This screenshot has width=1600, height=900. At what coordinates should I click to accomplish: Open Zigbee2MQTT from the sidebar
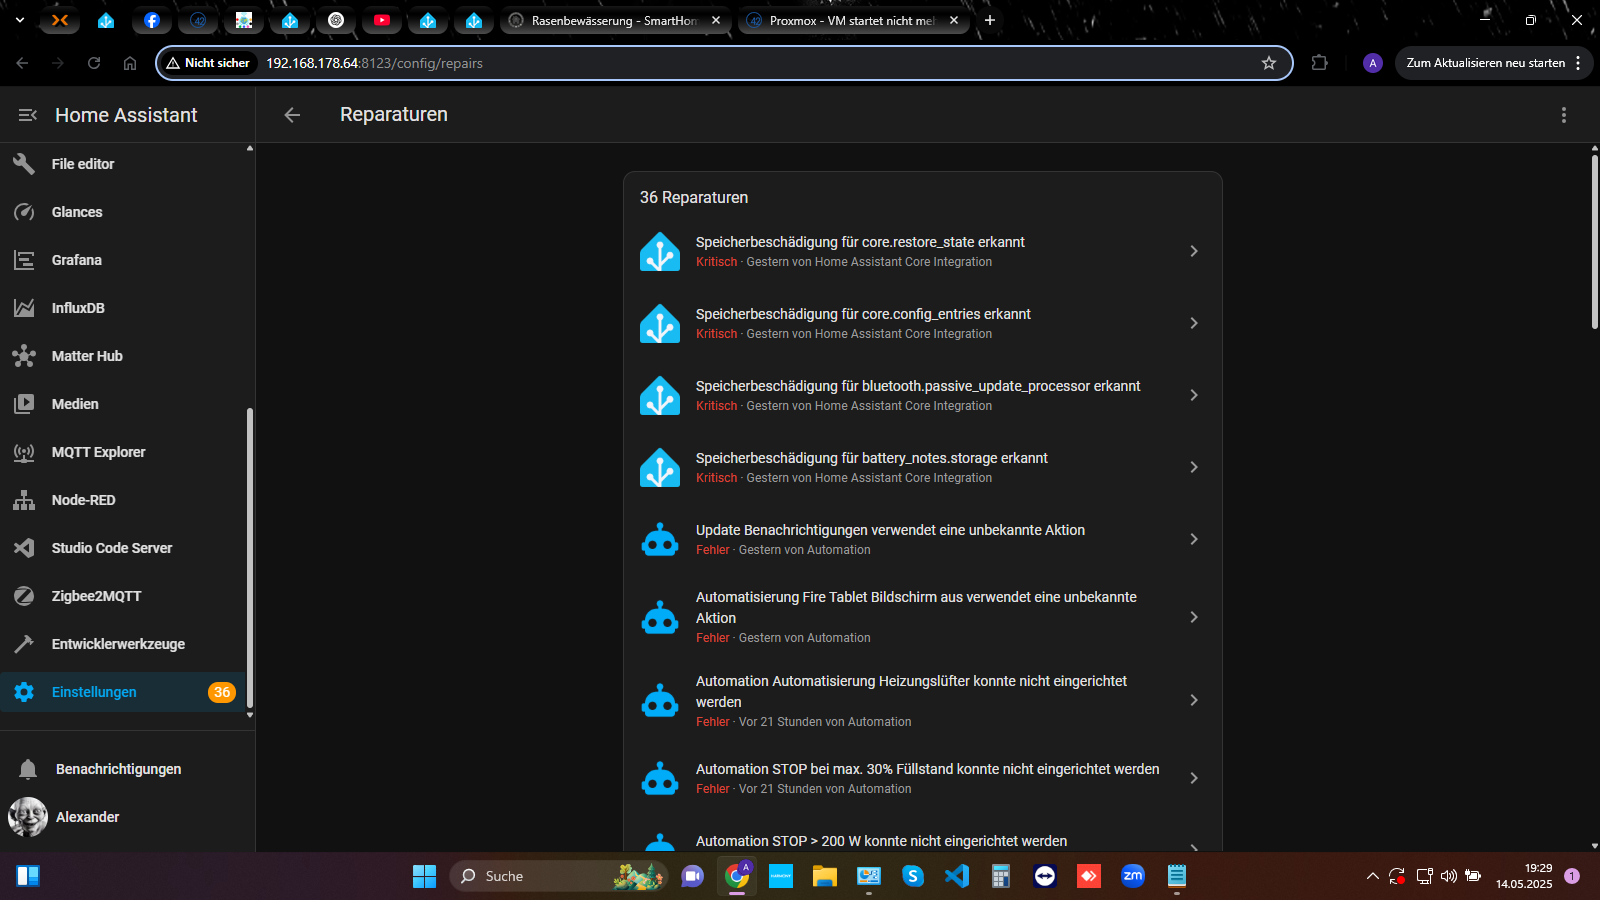96,596
